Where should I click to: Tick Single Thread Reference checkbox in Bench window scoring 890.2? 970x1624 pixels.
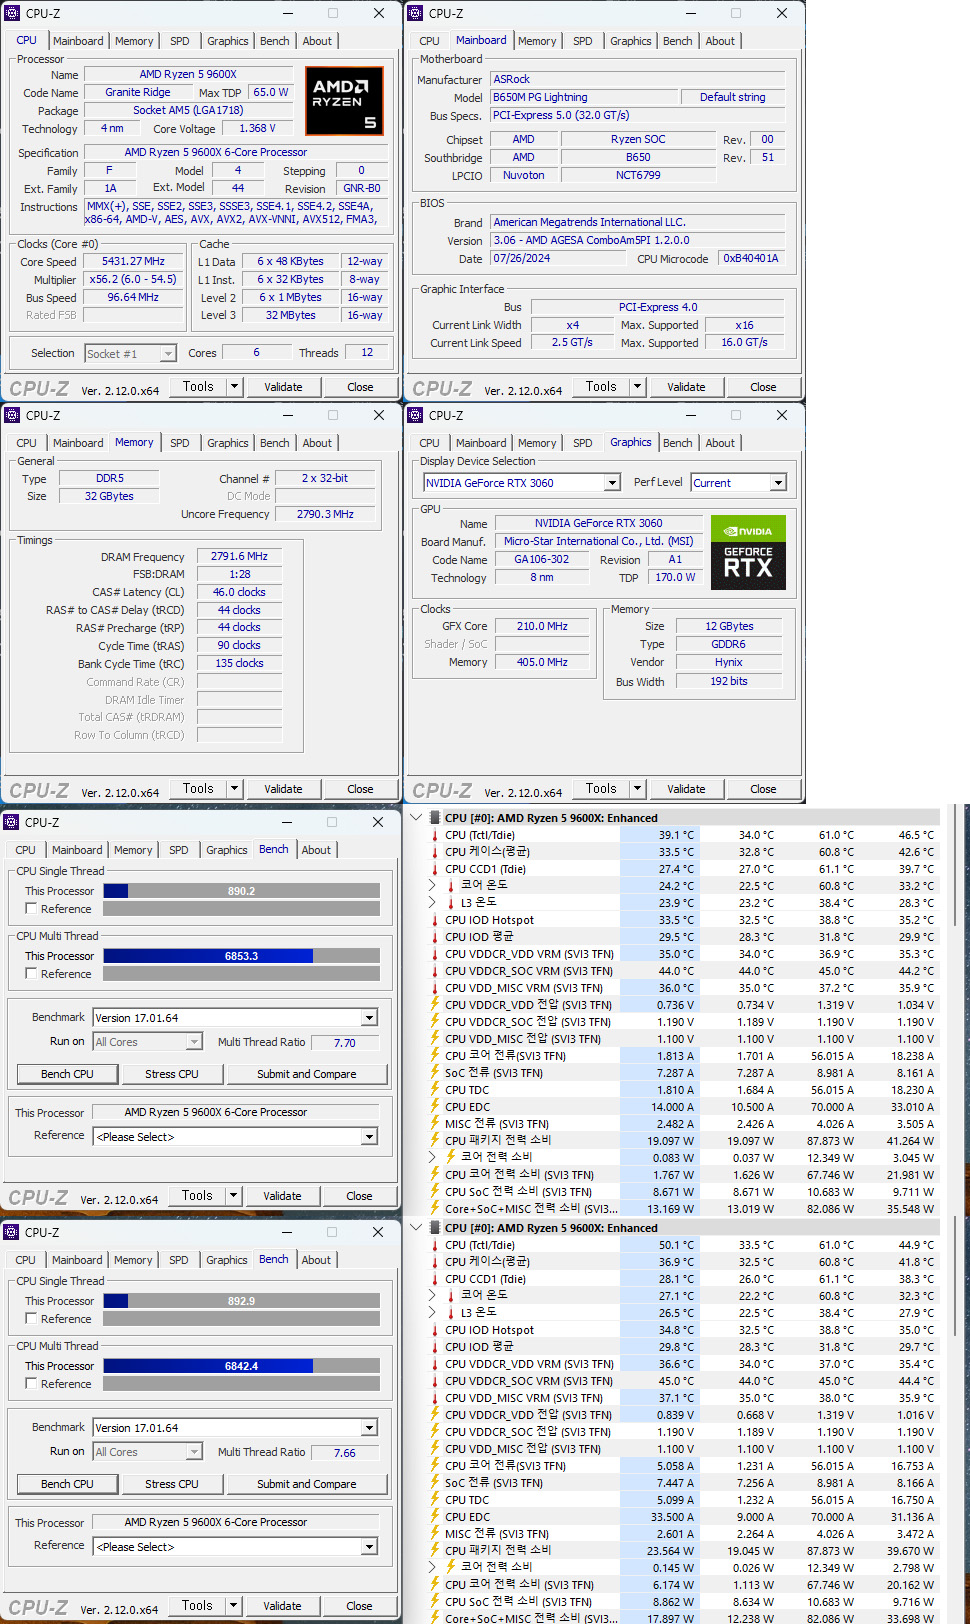tap(31, 909)
